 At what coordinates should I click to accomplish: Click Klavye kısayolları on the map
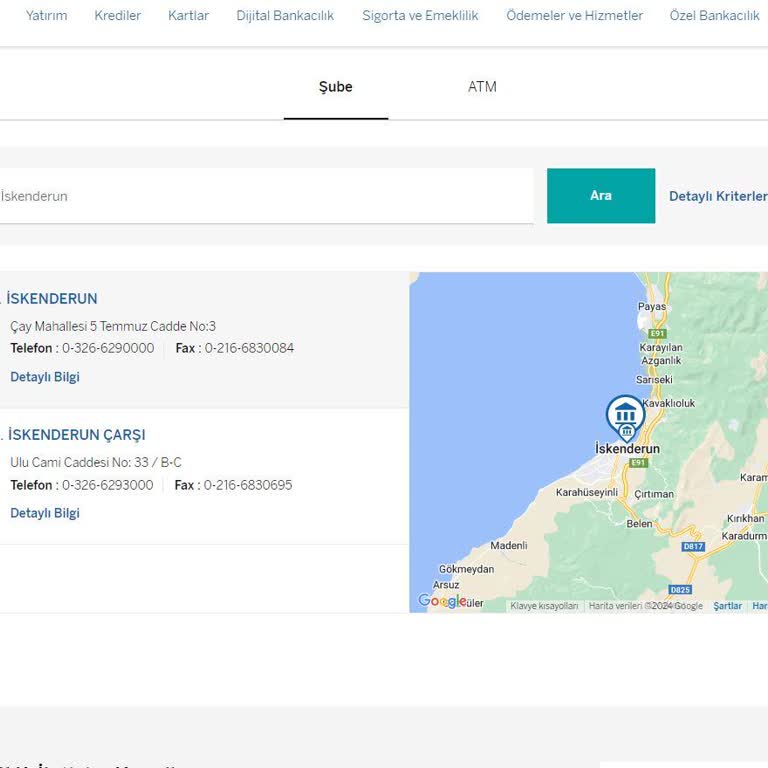[x=544, y=606]
